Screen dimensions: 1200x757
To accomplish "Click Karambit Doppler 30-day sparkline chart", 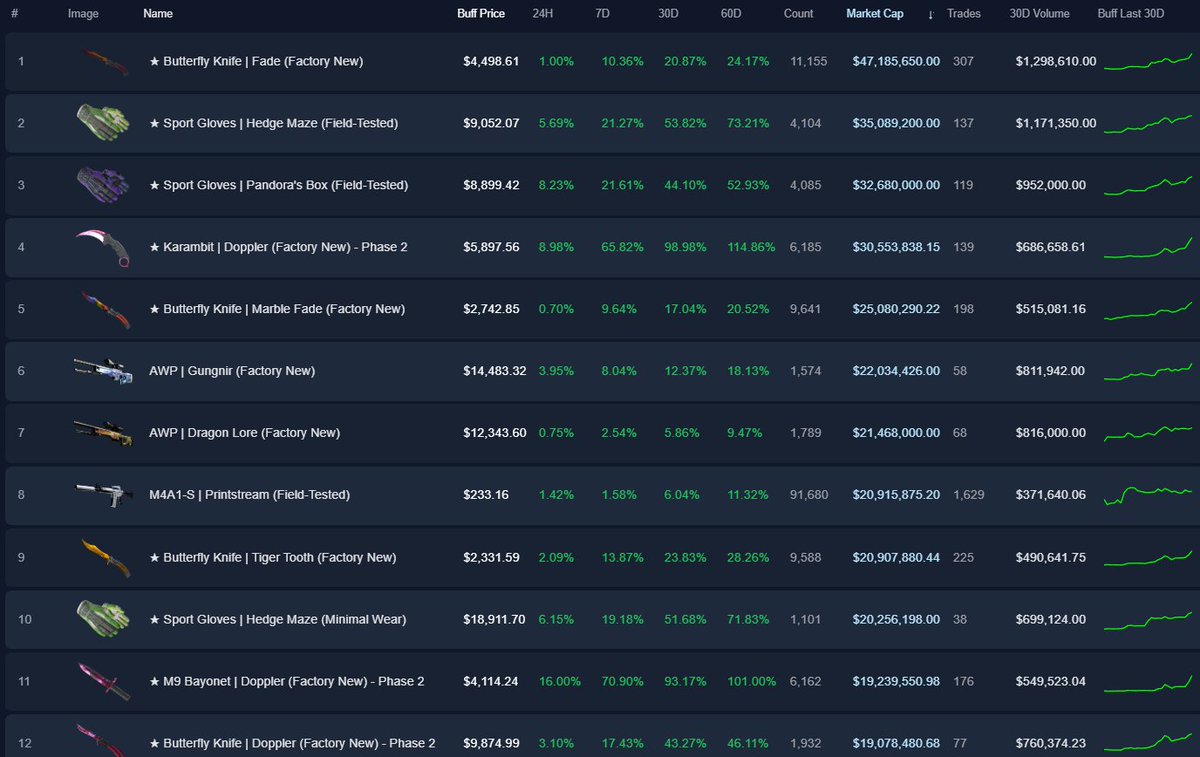I will pos(1148,247).
